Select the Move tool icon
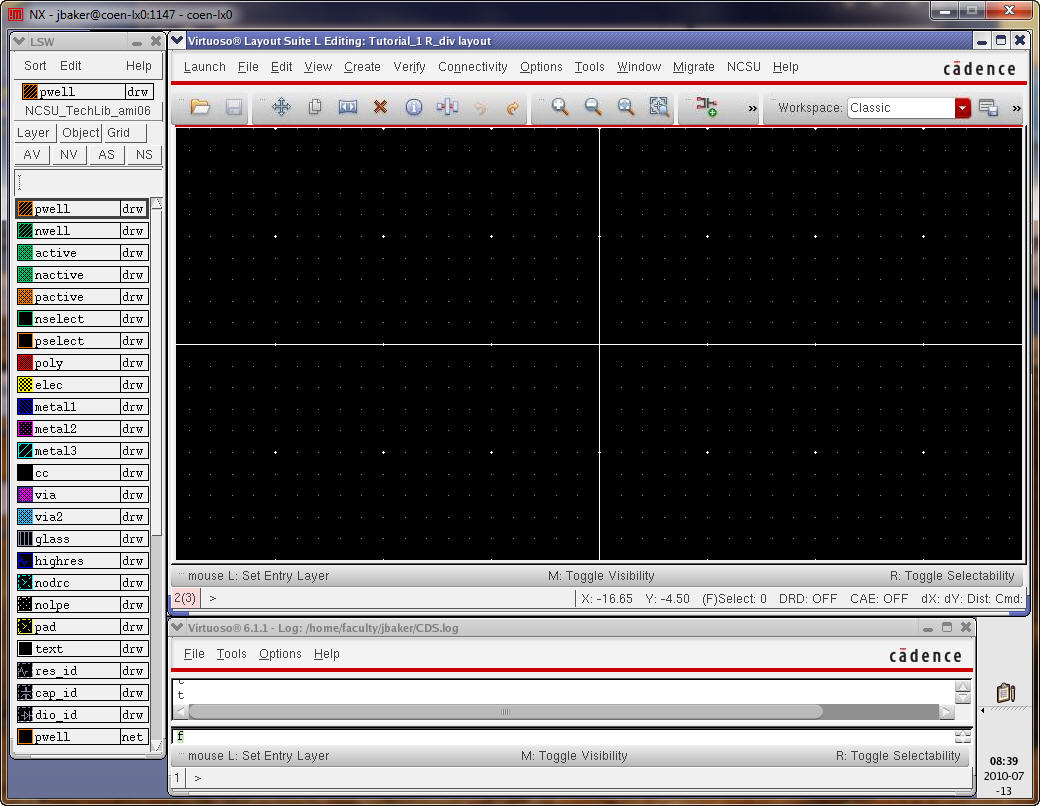 tap(281, 107)
